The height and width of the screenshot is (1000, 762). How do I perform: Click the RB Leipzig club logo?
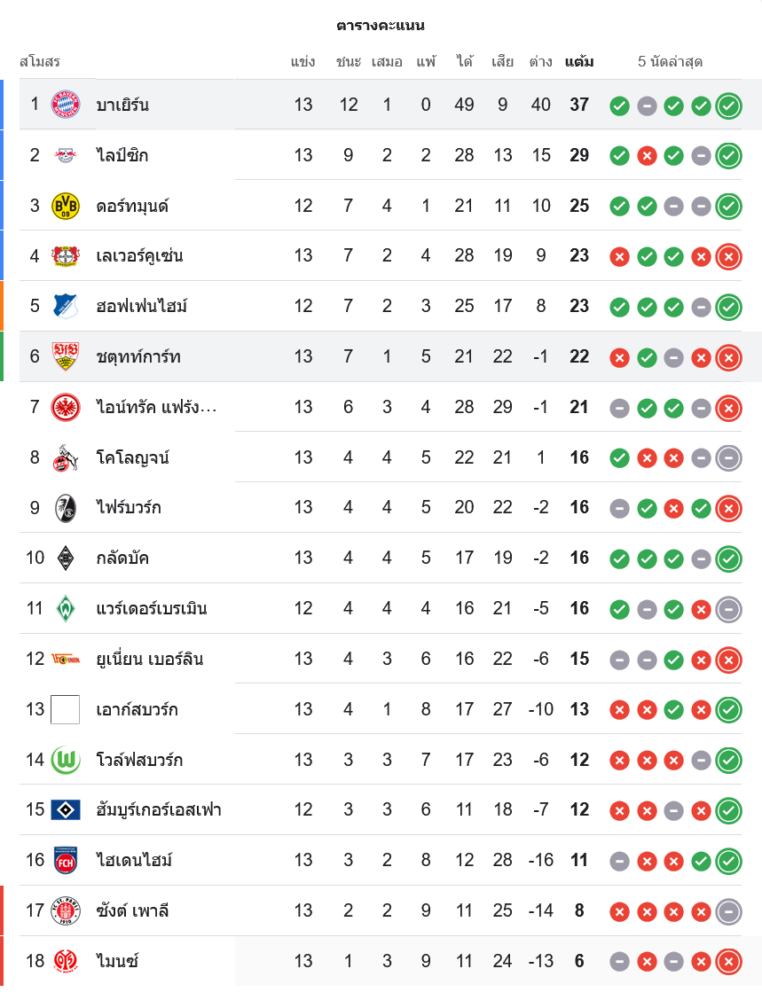(66, 155)
